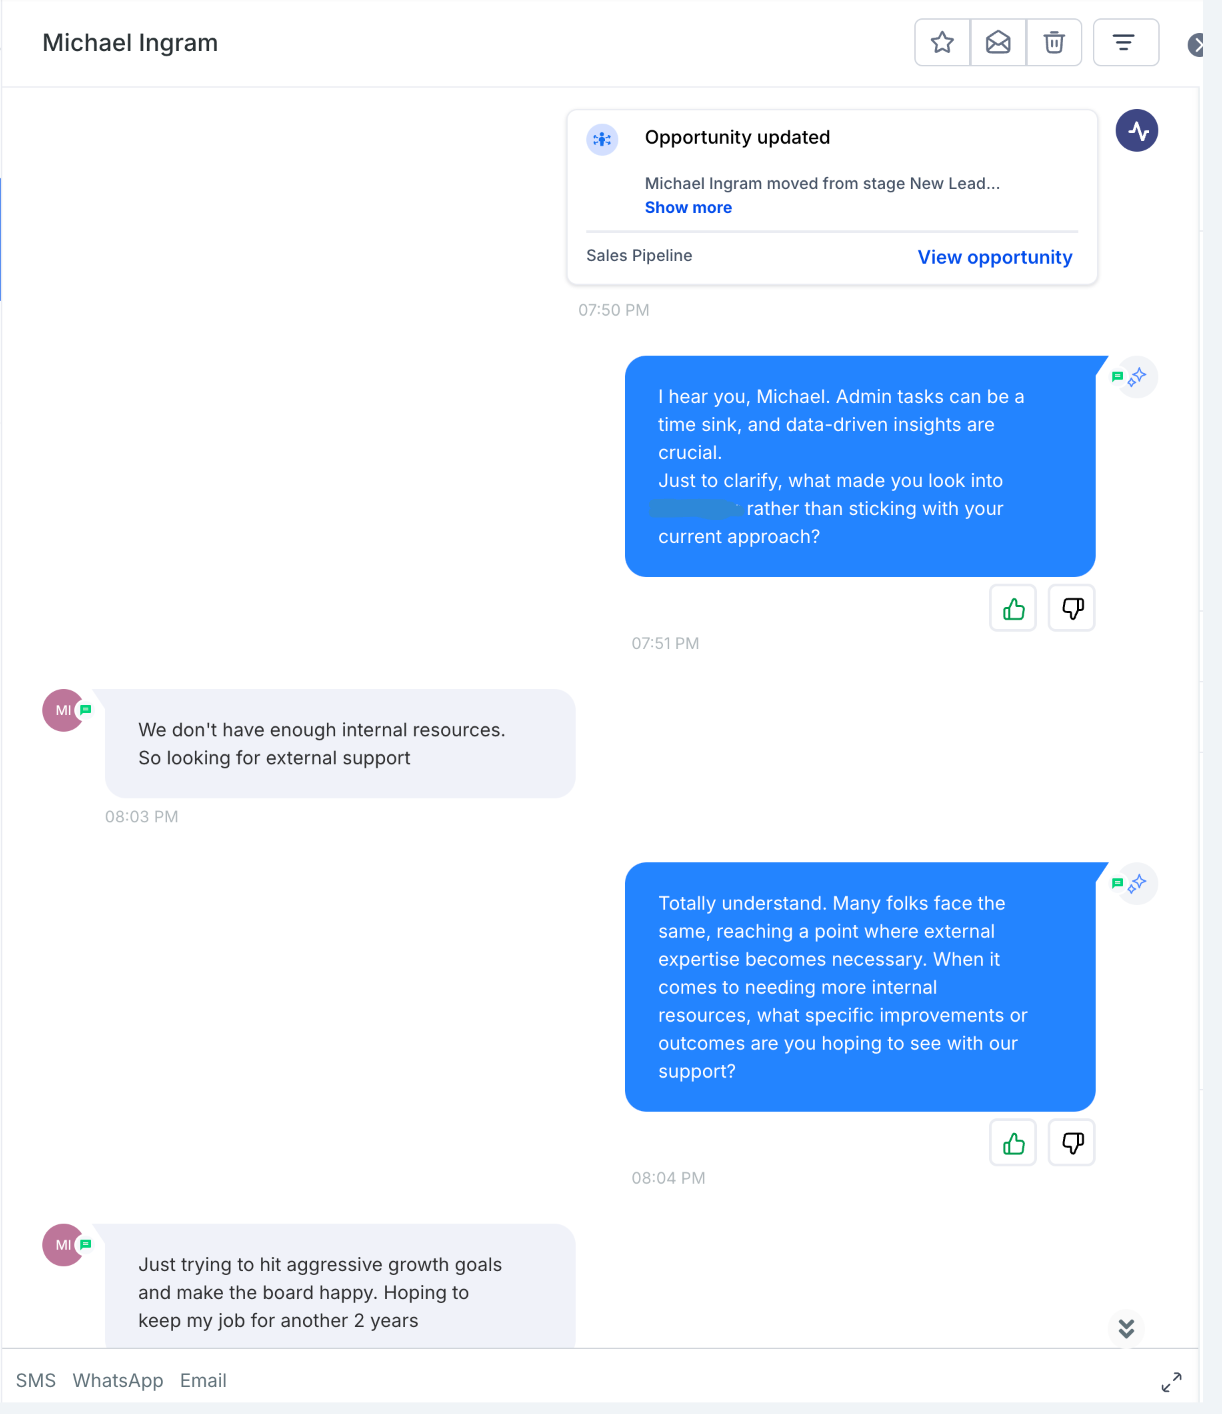
Task: Click AI sparkle icon on first blue message
Action: point(1137,377)
